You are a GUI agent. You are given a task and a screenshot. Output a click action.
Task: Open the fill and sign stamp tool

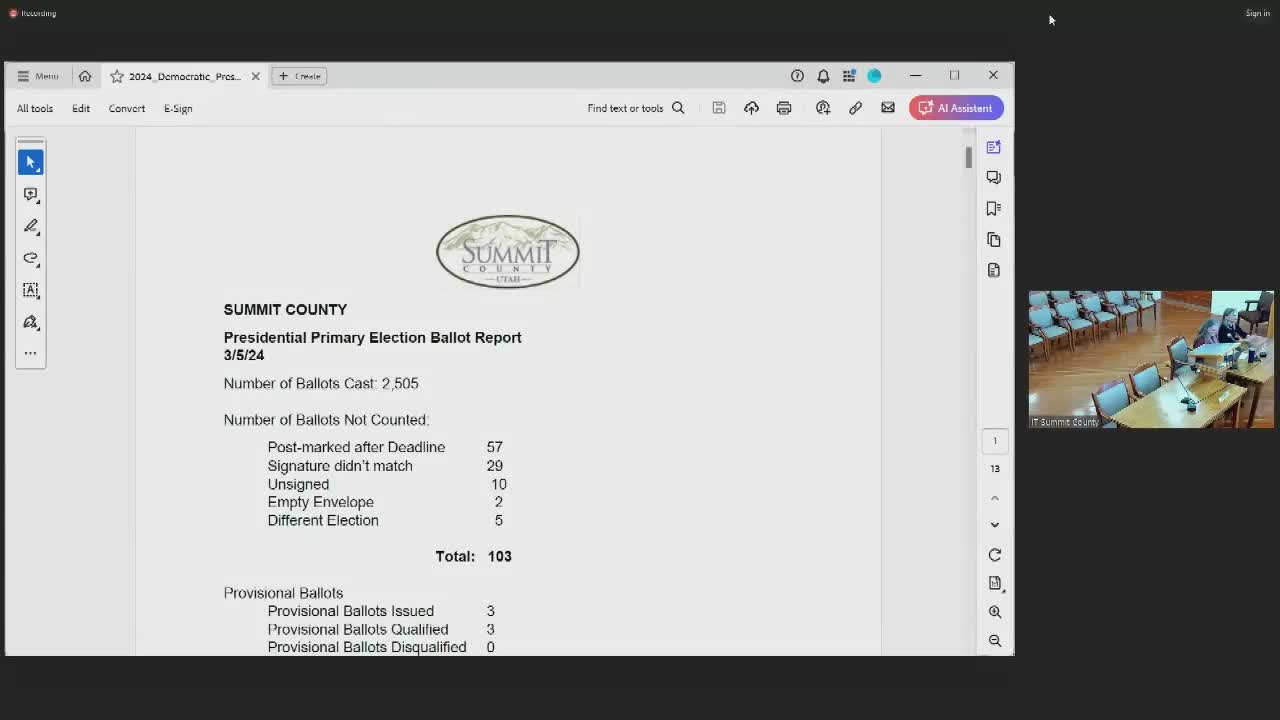pos(30,322)
